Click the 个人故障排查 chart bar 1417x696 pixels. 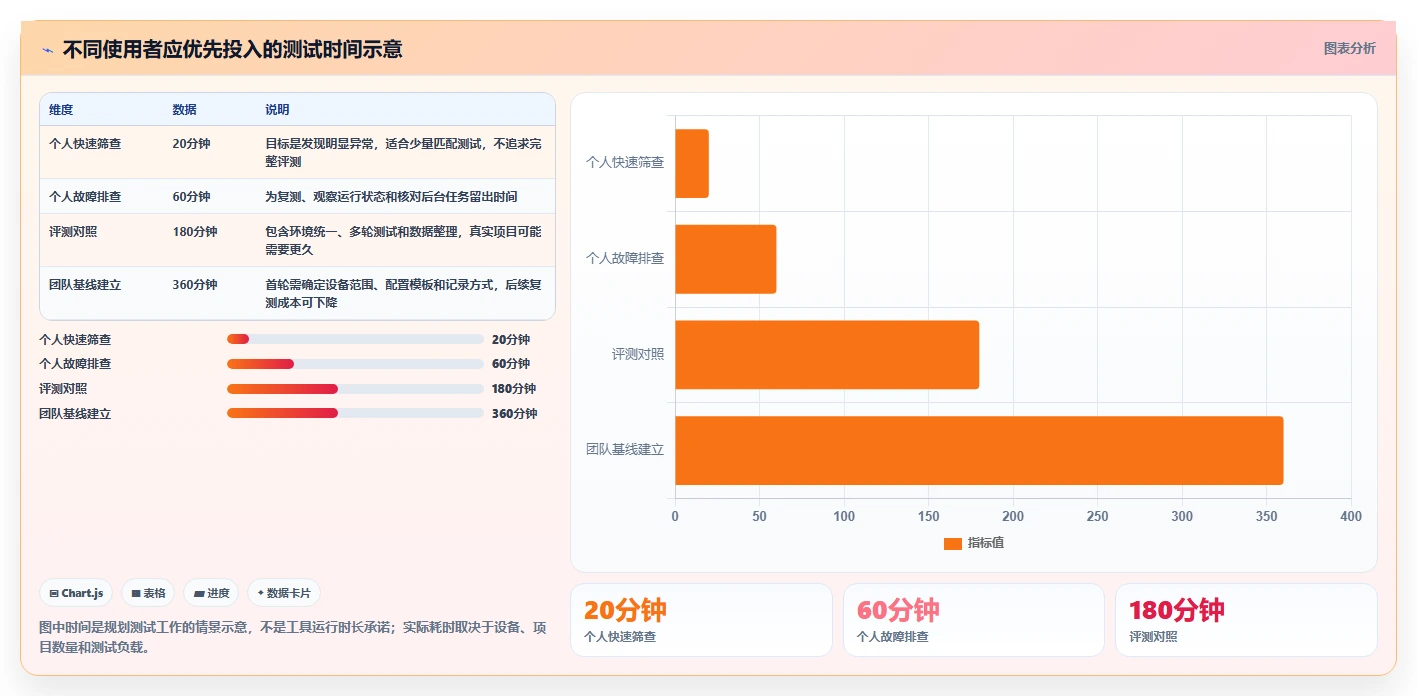[726, 259]
